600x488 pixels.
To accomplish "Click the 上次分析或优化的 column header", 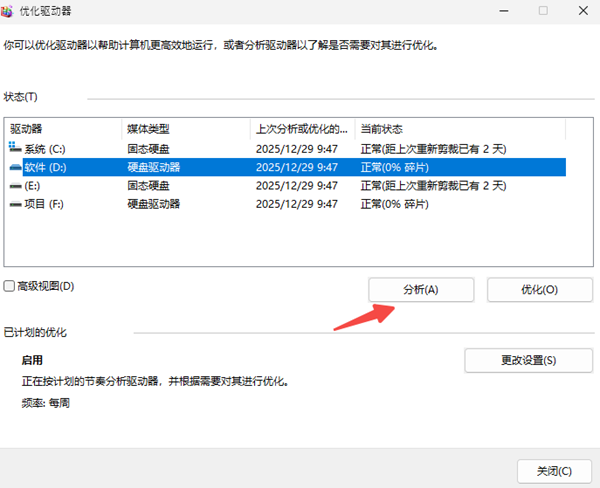I will point(302,129).
